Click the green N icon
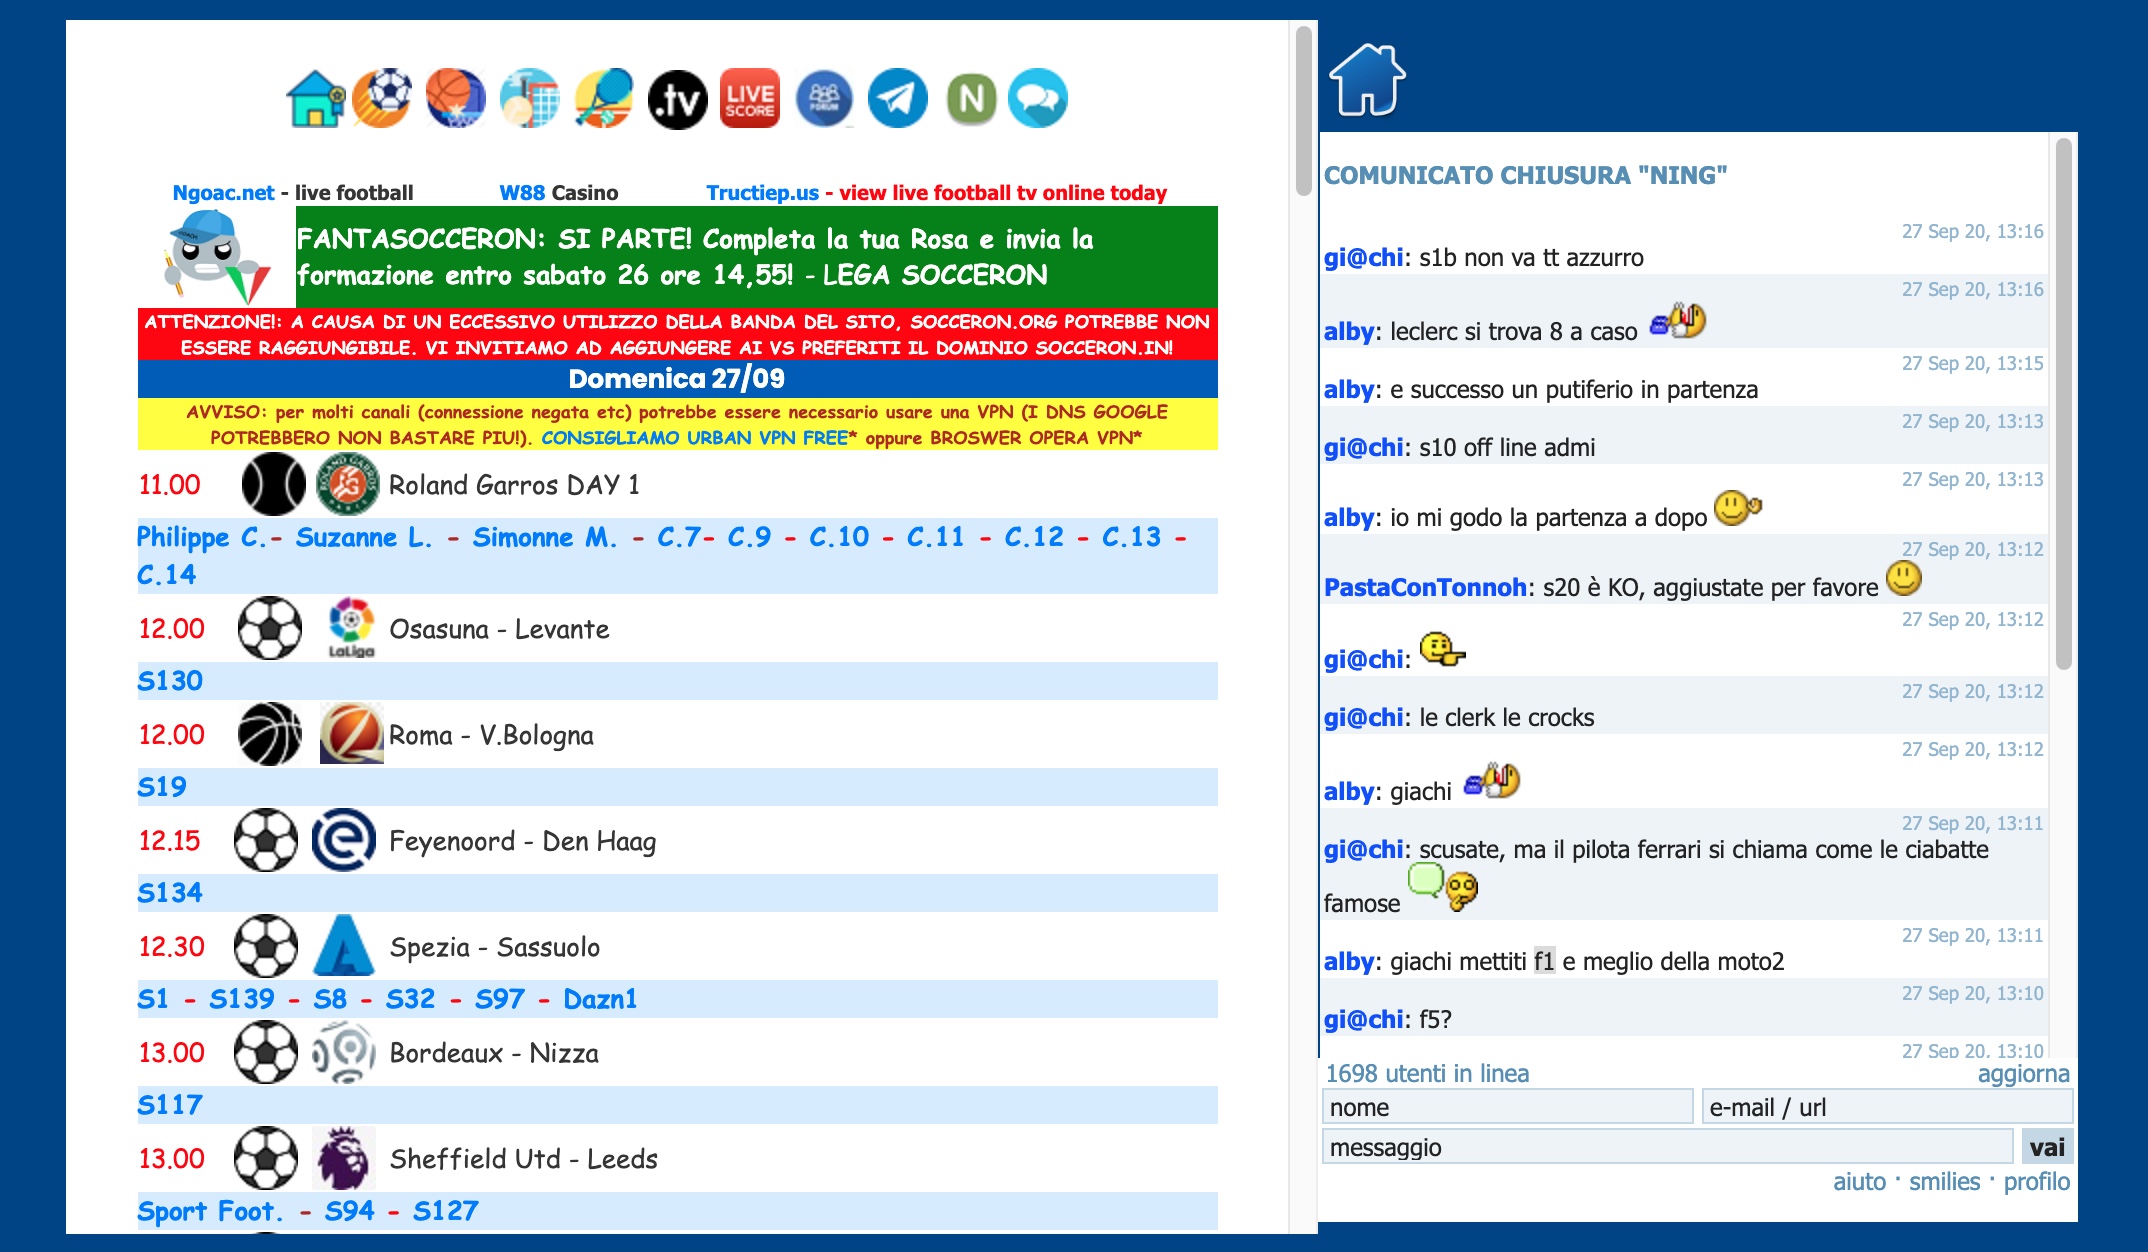The image size is (2148, 1252). click(971, 99)
